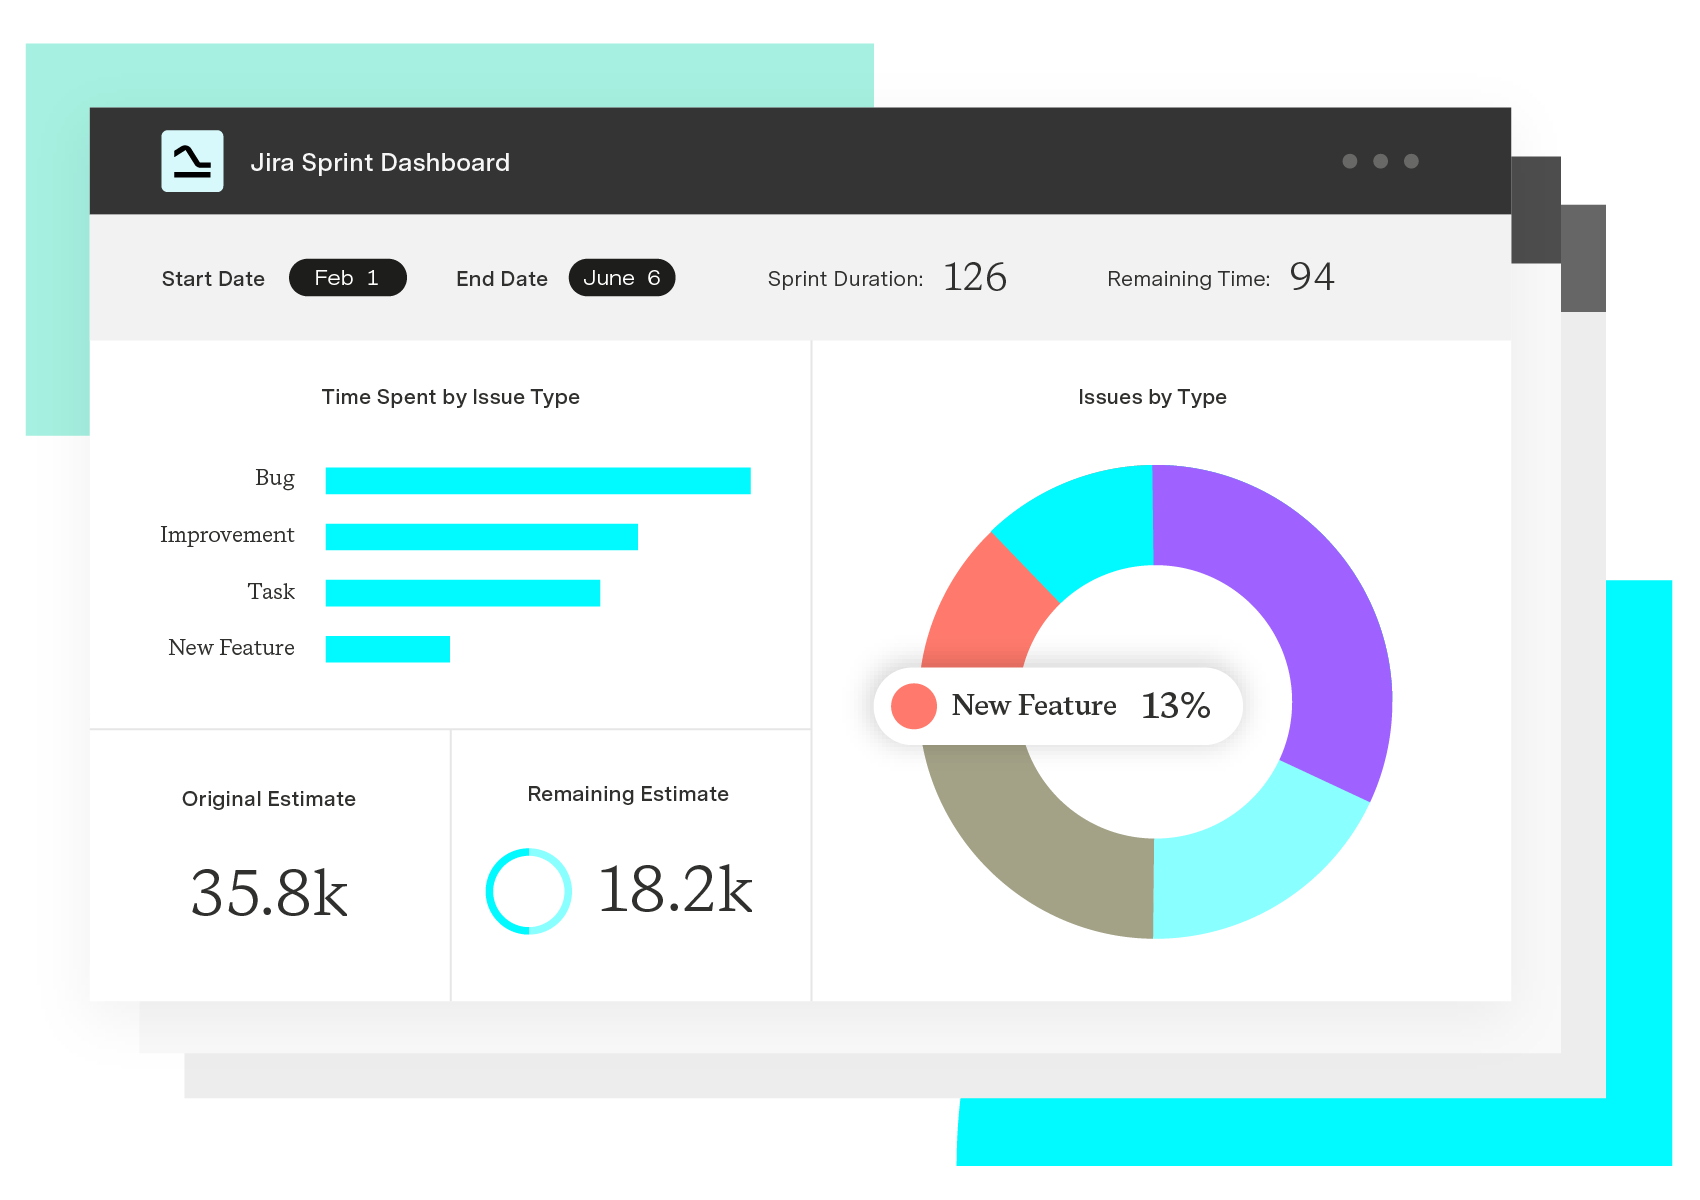Screen dimensions: 1700x1200
Task: Select the New Feature bar
Action: (x=387, y=649)
